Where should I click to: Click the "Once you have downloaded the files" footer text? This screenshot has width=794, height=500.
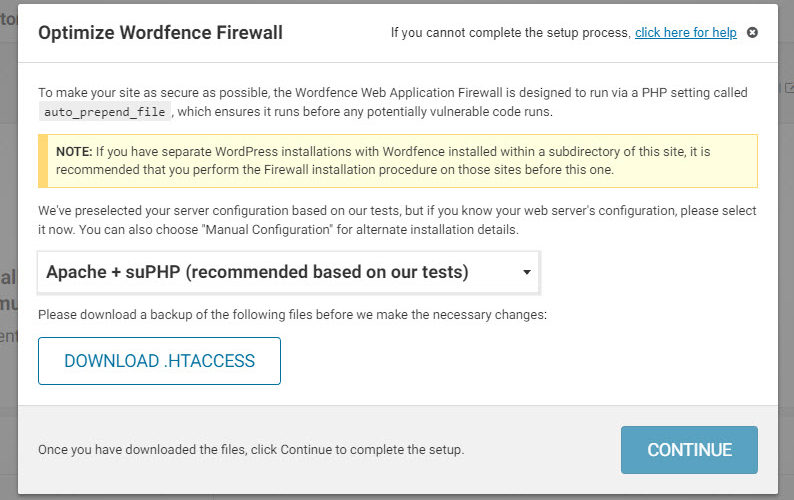coord(250,450)
